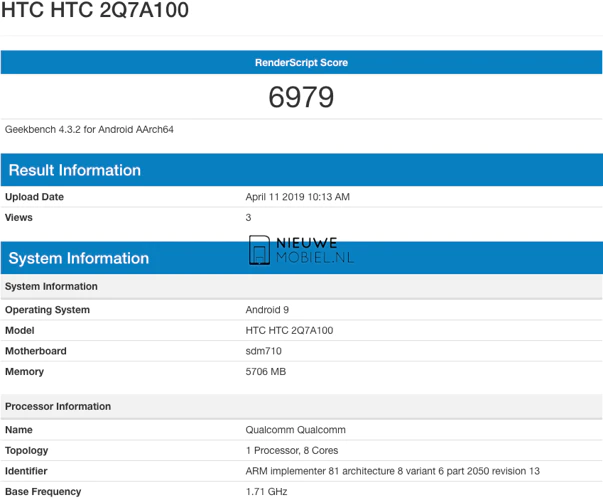Viewport: 603px width, 500px height.
Task: Select the Android 9 value
Action: 267,310
